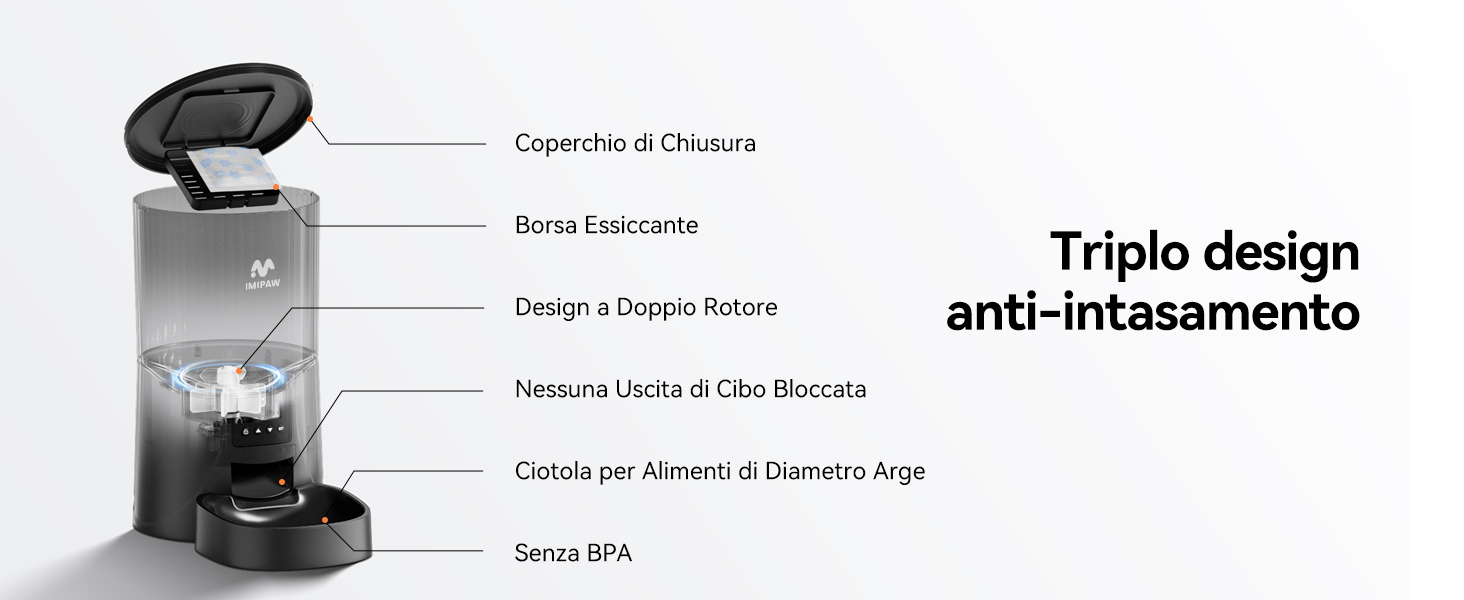Image resolution: width=1464 pixels, height=600 pixels.
Task: Select the "Coperchio di Chiusura" label
Action: [635, 143]
